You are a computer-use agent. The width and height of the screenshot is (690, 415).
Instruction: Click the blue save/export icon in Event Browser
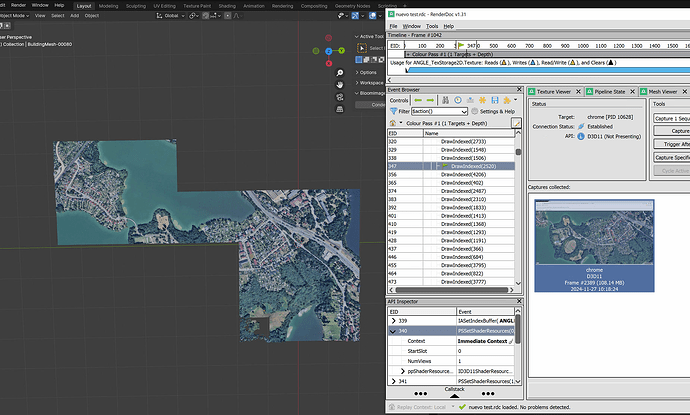coord(495,100)
